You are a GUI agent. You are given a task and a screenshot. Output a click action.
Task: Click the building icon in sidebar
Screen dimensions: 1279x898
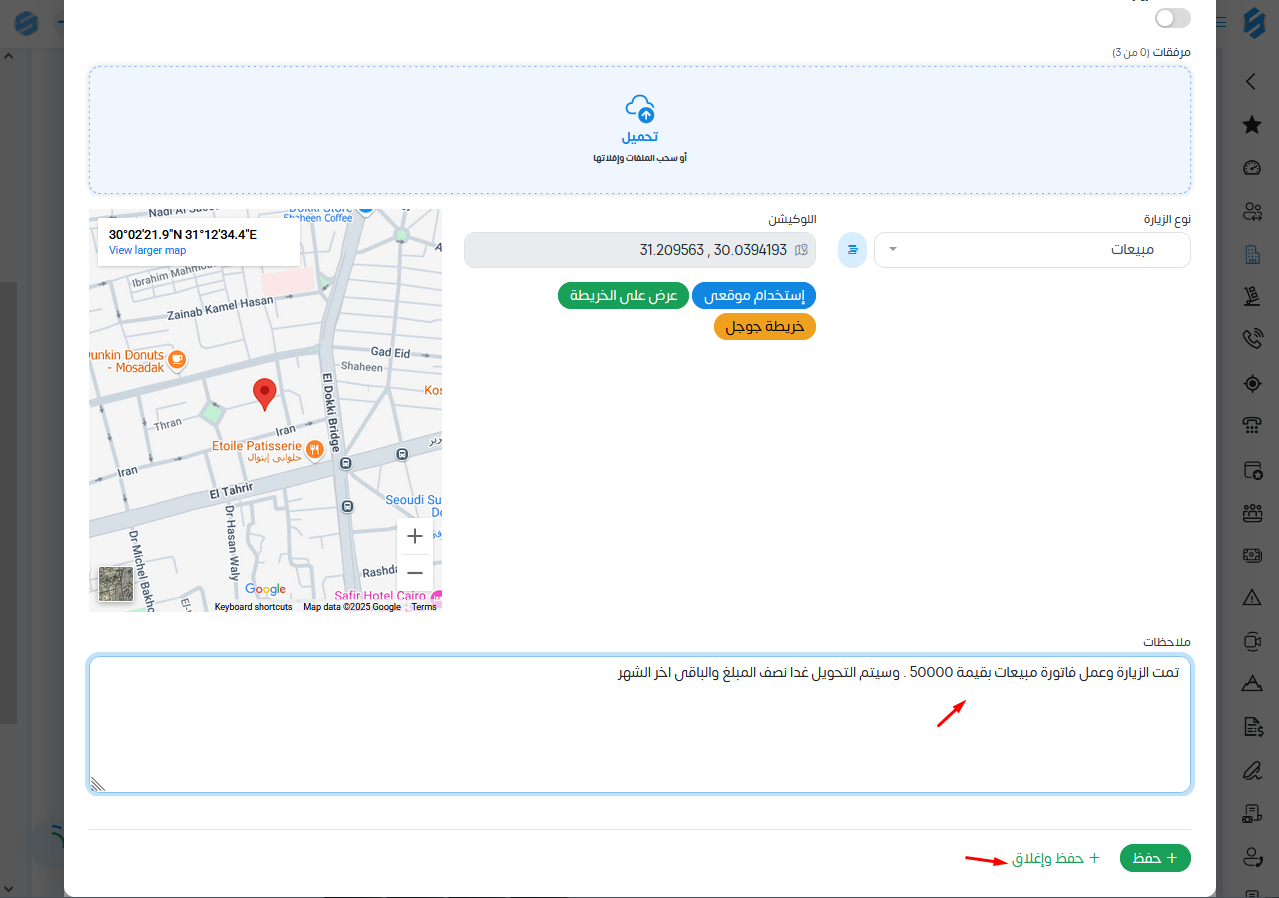click(x=1251, y=254)
